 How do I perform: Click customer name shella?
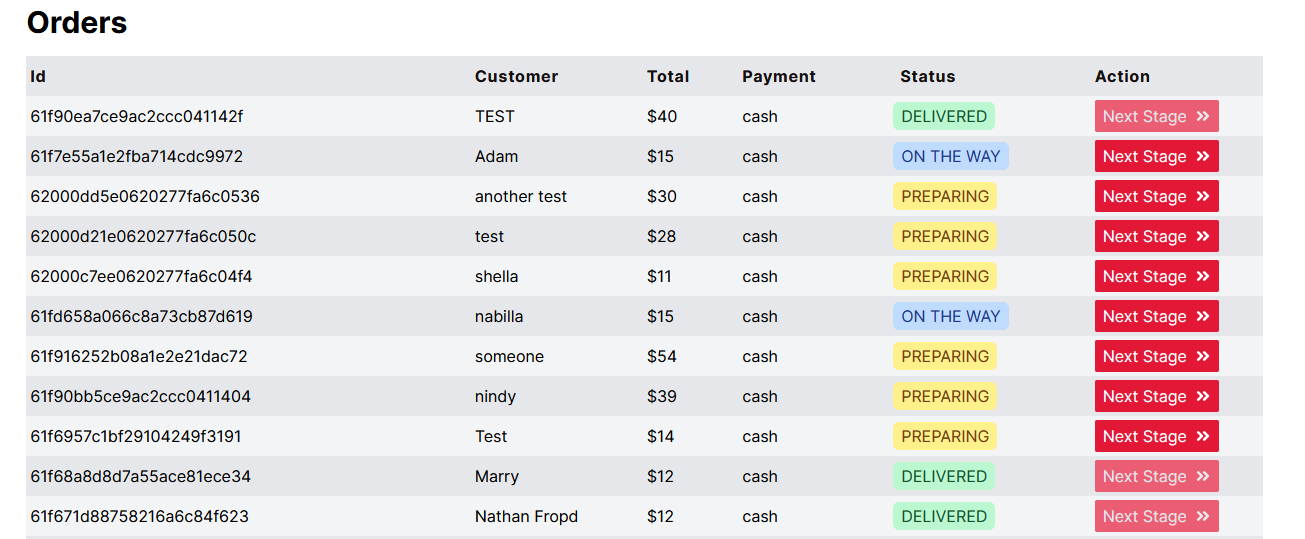pos(497,276)
